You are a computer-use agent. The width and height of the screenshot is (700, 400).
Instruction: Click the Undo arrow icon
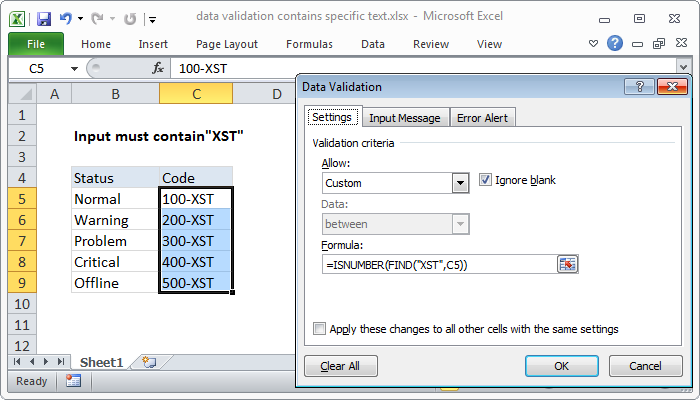(66, 19)
